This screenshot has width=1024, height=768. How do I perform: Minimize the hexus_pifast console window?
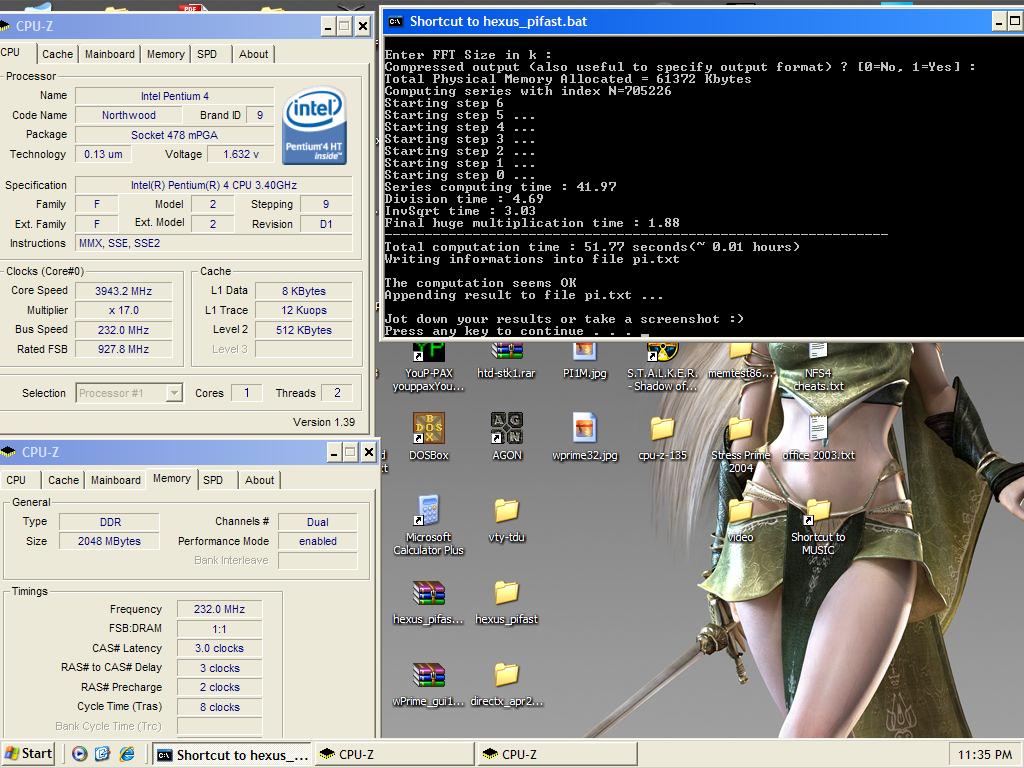[999, 22]
